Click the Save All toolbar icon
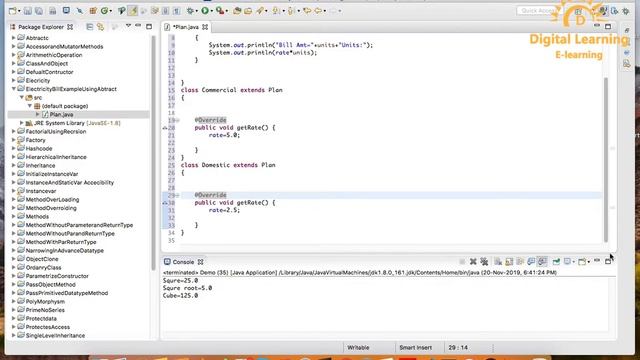Image resolution: width=640 pixels, height=360 pixels. pyautogui.click(x=39, y=11)
